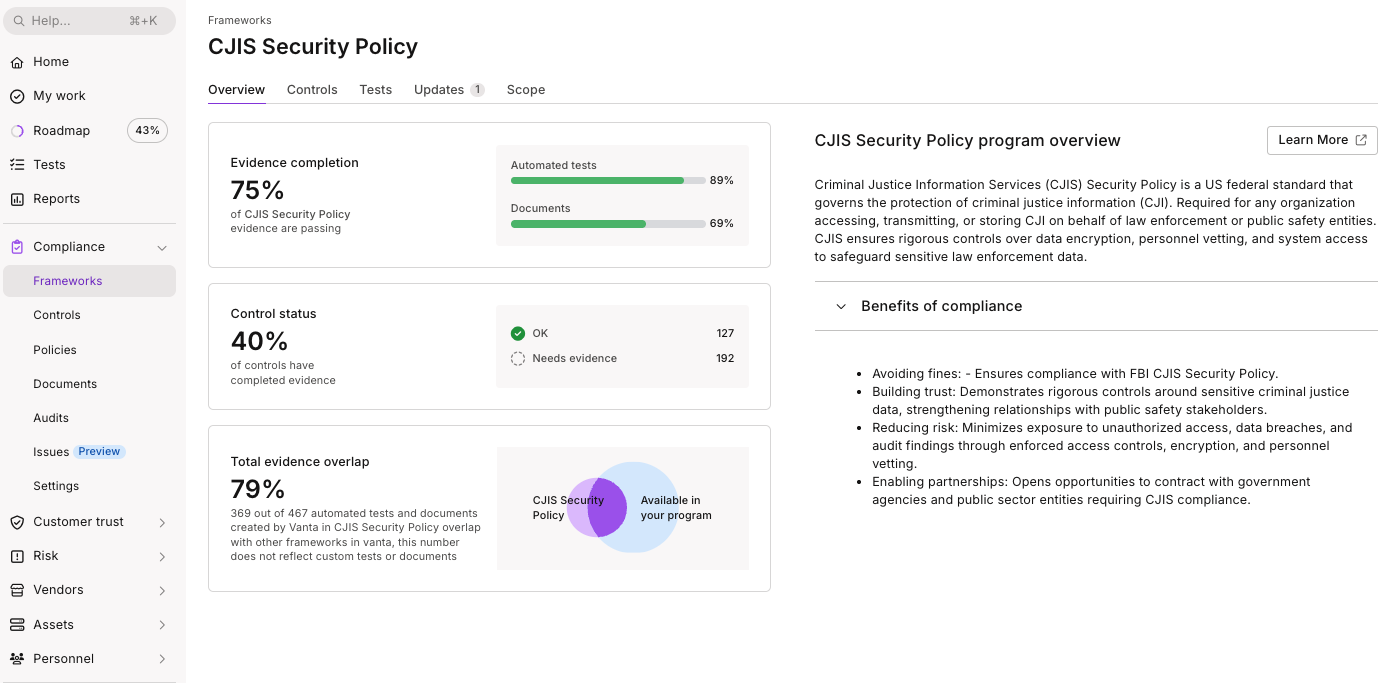Expand the Personnel section chevron
1396x683 pixels.
[162, 660]
